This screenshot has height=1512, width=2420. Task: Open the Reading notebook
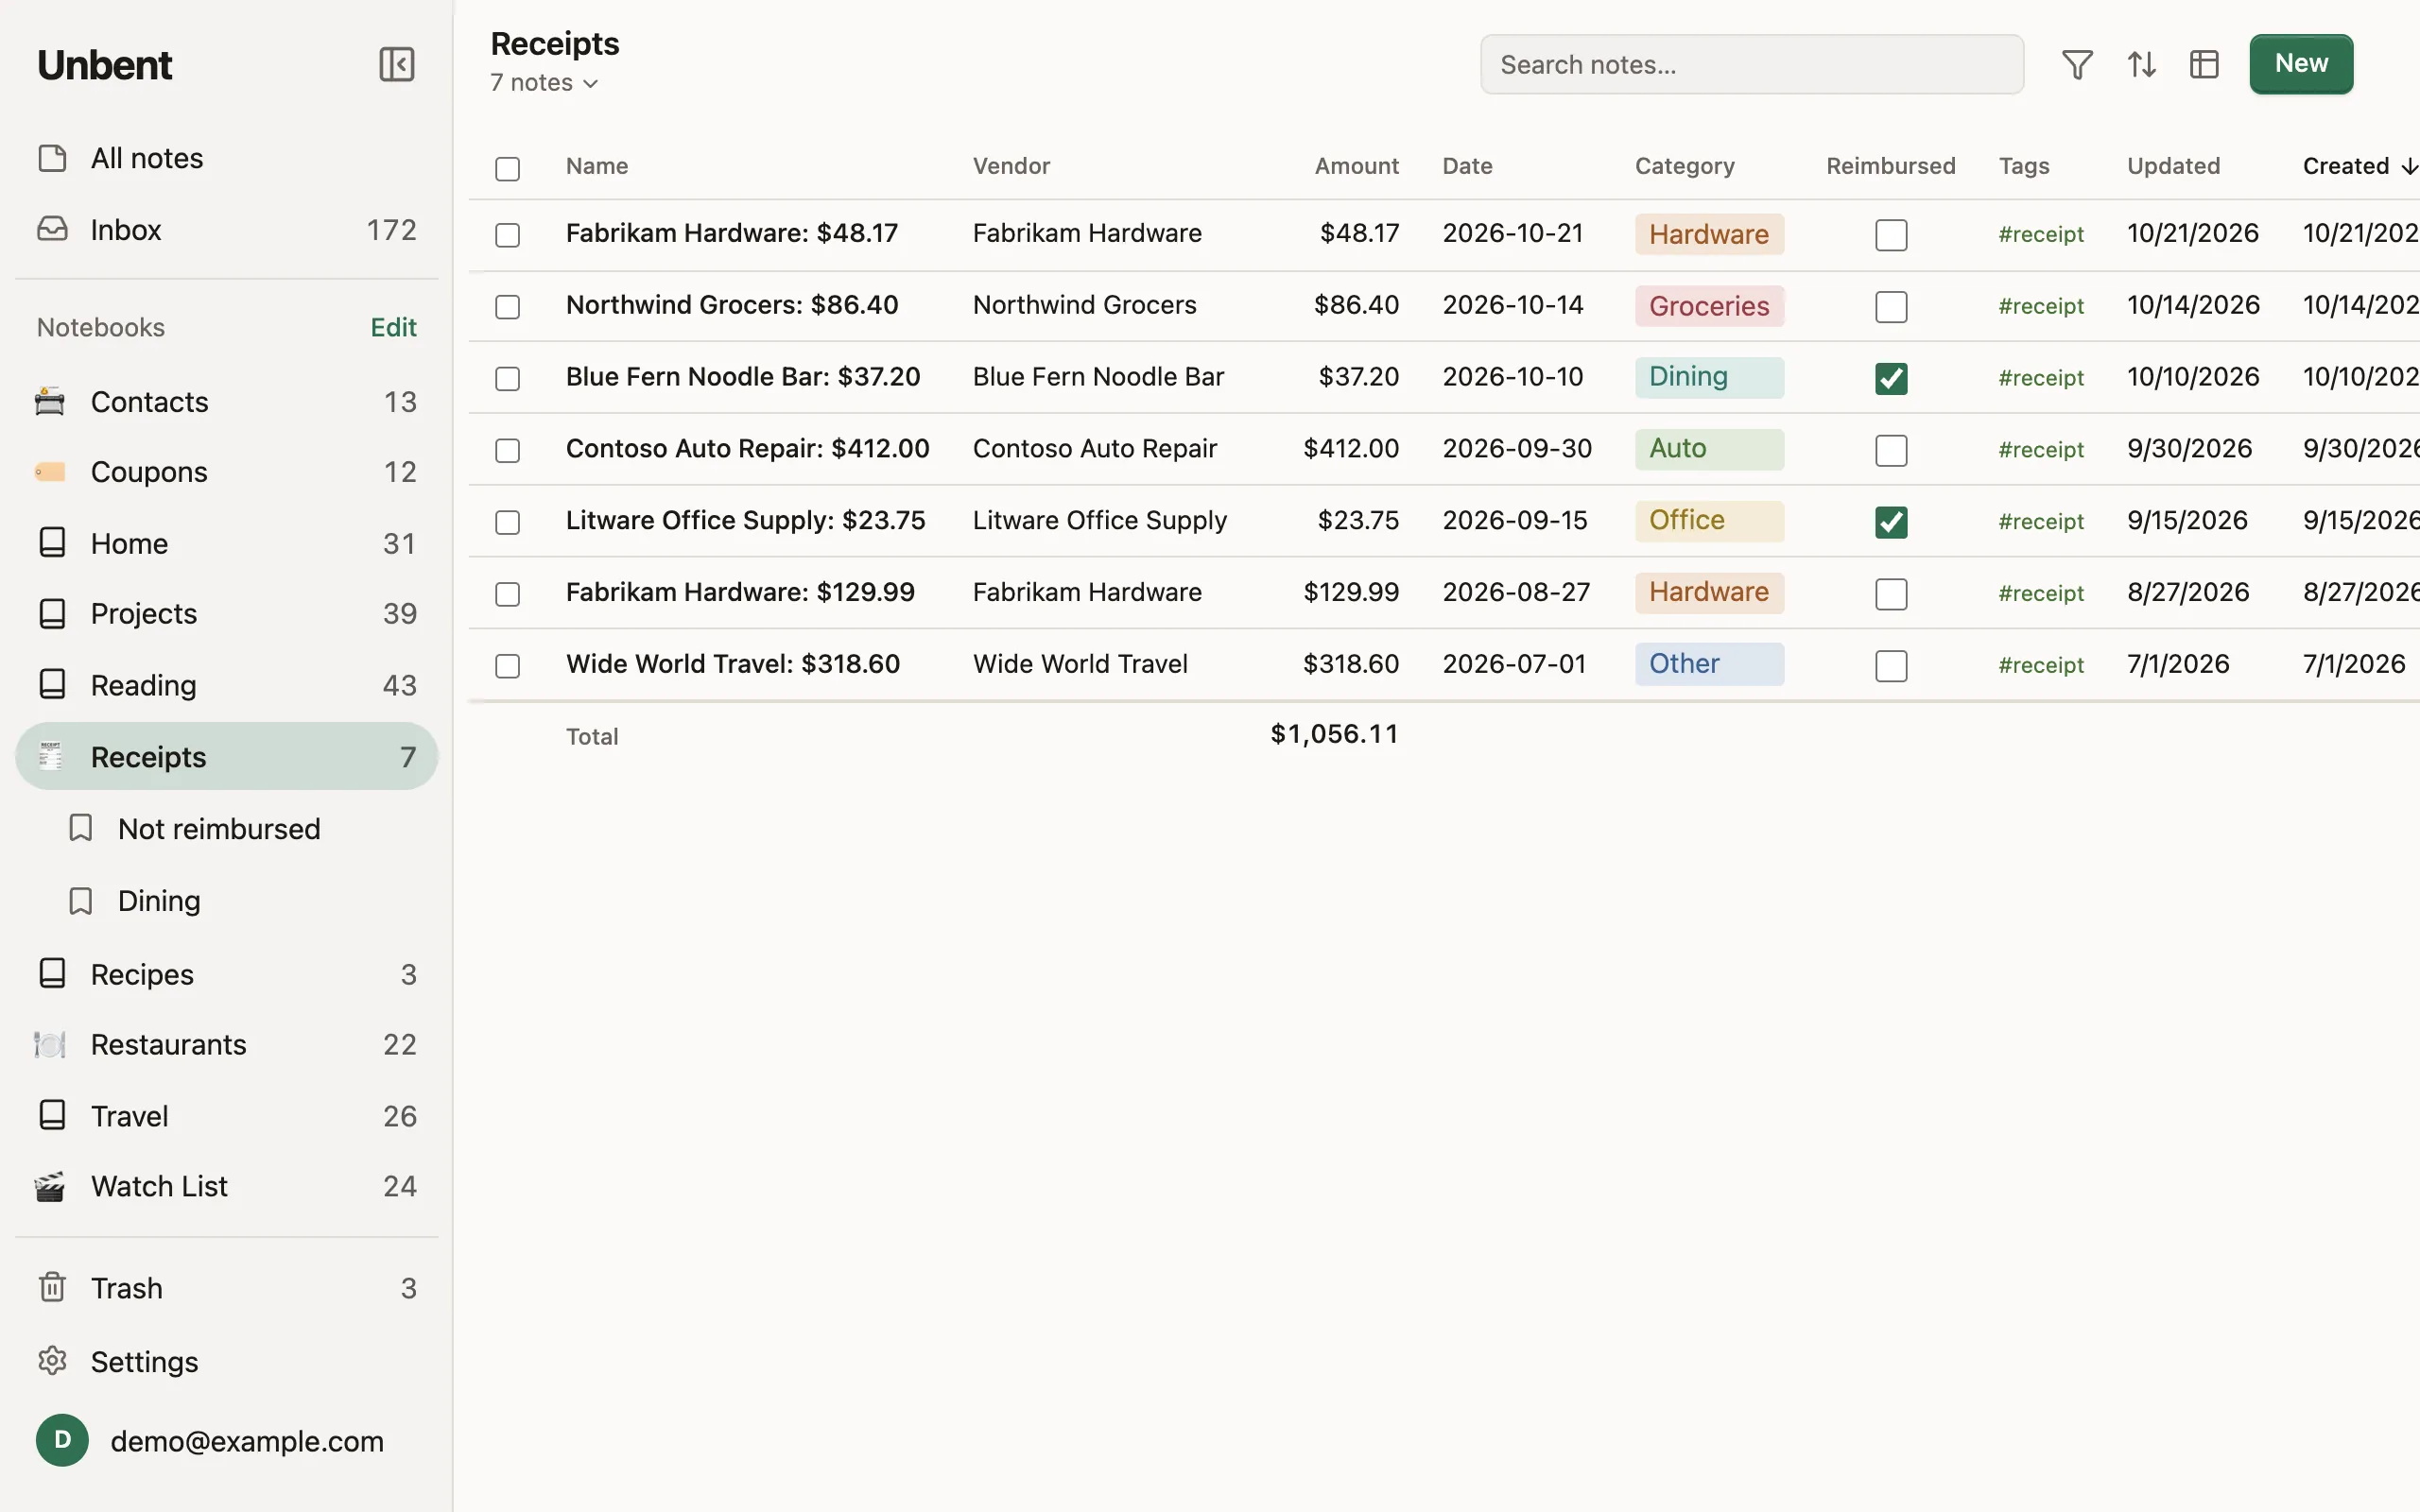point(227,685)
